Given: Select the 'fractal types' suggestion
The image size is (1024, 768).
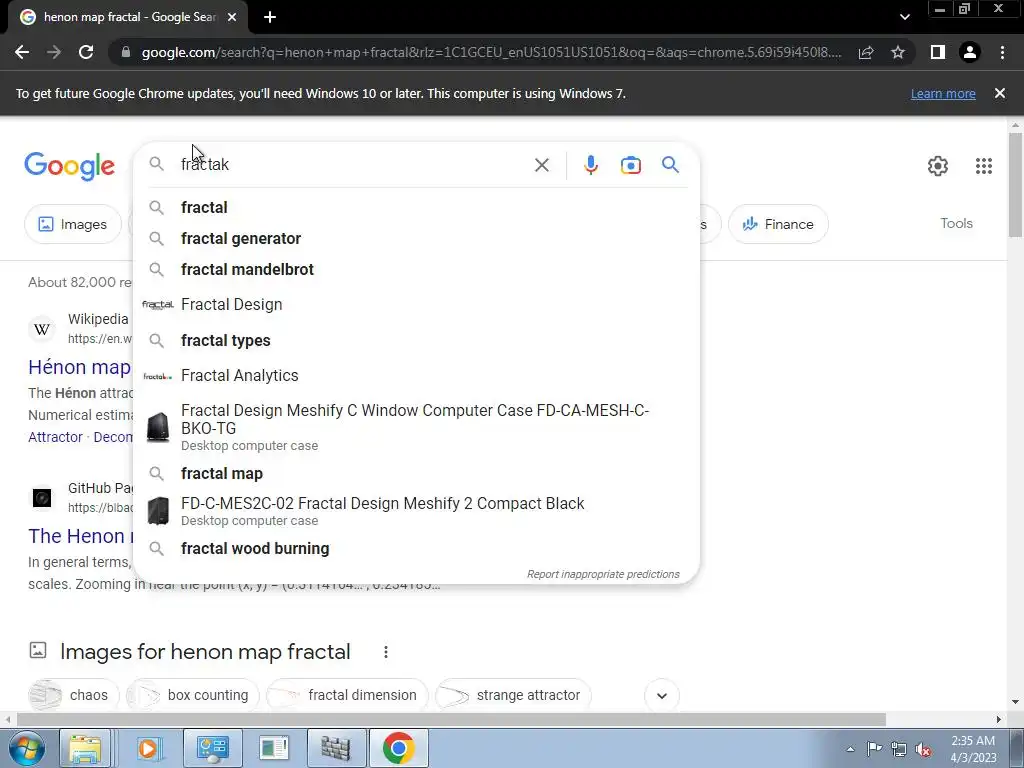Looking at the screenshot, I should click(x=416, y=340).
